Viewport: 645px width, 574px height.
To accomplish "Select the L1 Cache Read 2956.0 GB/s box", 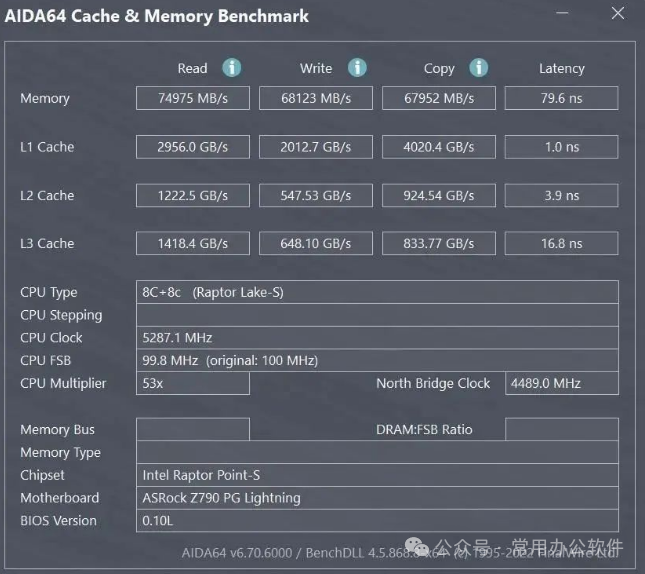I will pos(193,147).
